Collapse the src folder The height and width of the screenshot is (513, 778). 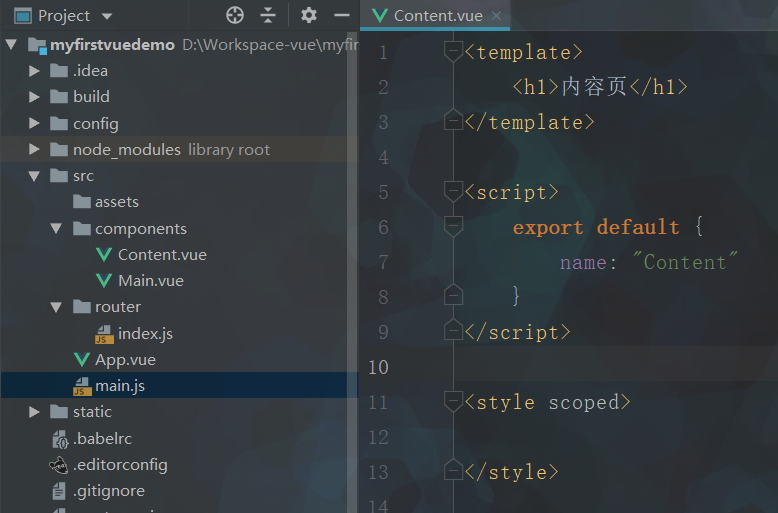(35, 176)
